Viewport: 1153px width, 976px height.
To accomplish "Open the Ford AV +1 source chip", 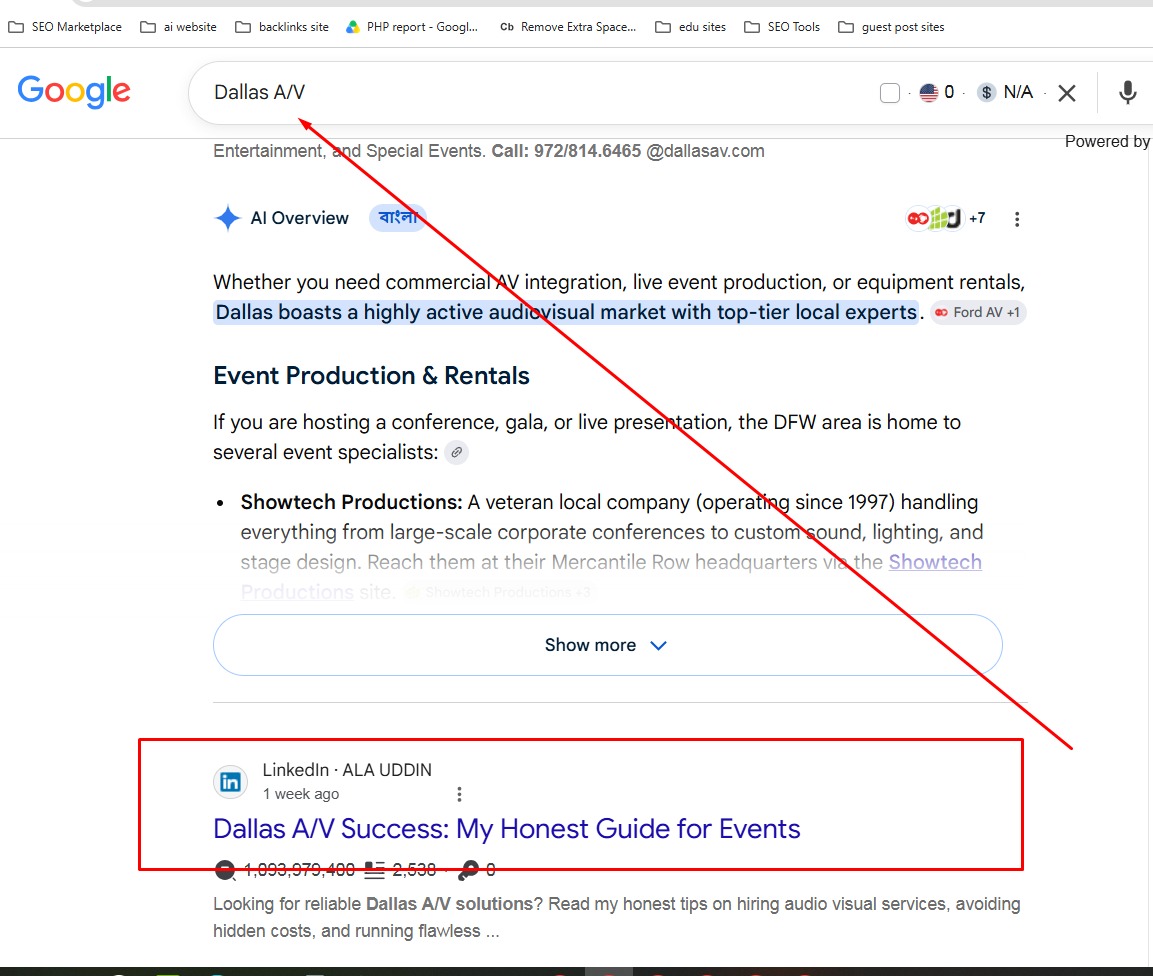I will [x=977, y=313].
